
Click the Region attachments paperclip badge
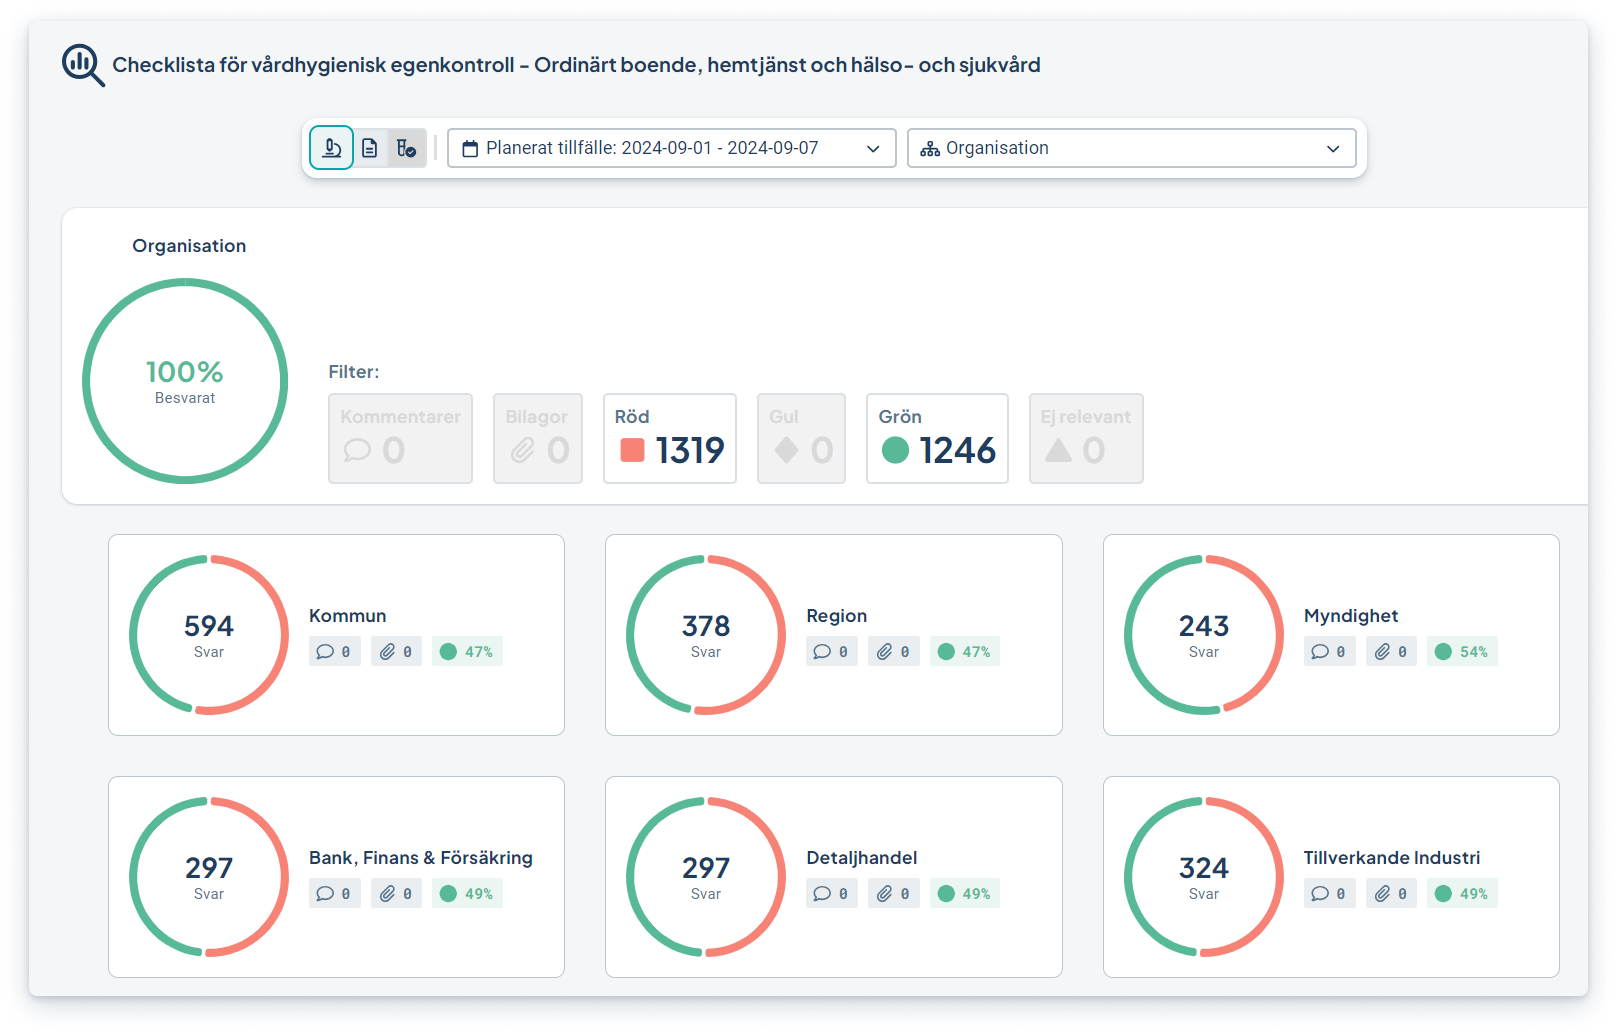[894, 652]
